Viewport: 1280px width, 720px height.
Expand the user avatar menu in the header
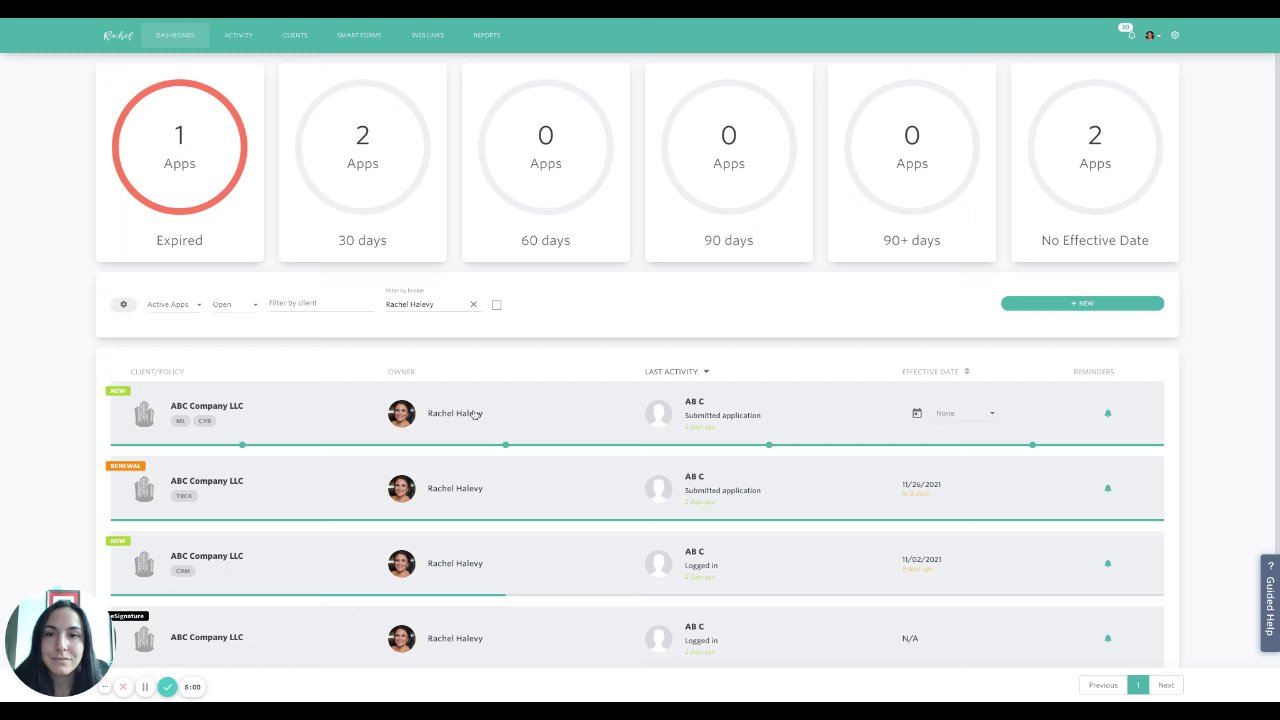pos(1152,35)
